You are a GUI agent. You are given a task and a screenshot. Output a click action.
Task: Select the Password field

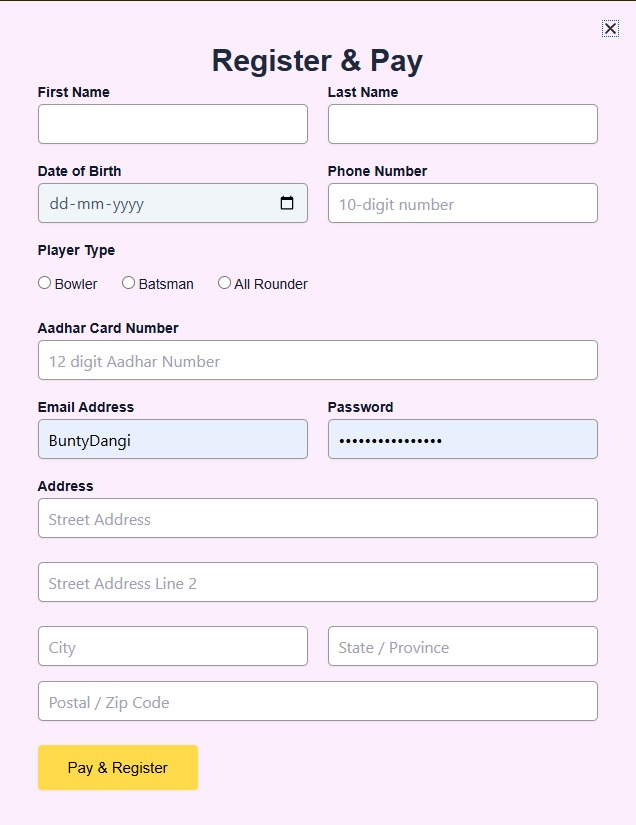pos(463,439)
